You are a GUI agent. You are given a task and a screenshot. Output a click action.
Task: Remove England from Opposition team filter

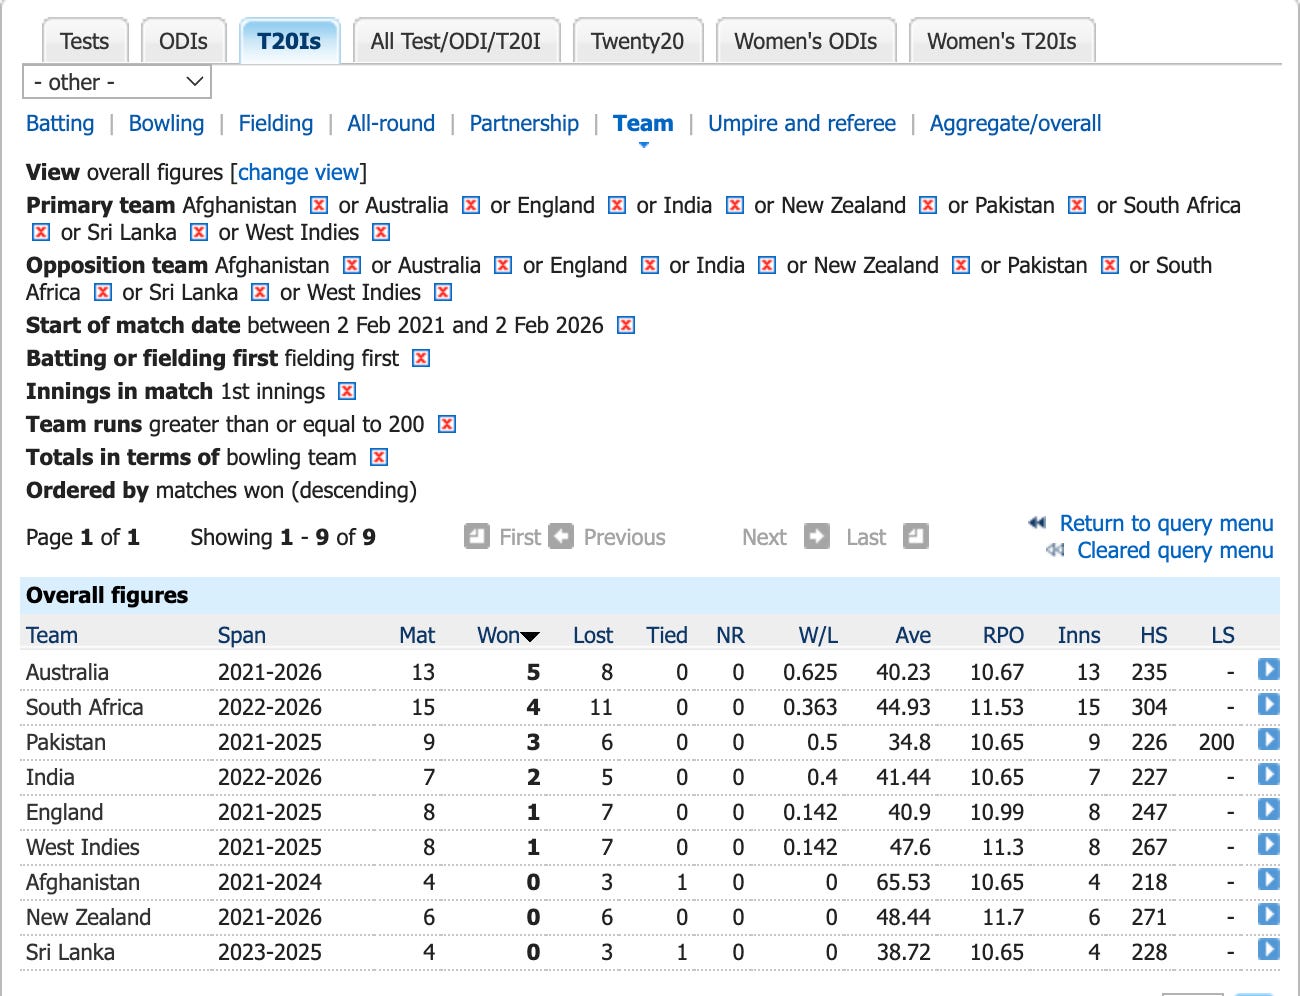click(x=650, y=265)
